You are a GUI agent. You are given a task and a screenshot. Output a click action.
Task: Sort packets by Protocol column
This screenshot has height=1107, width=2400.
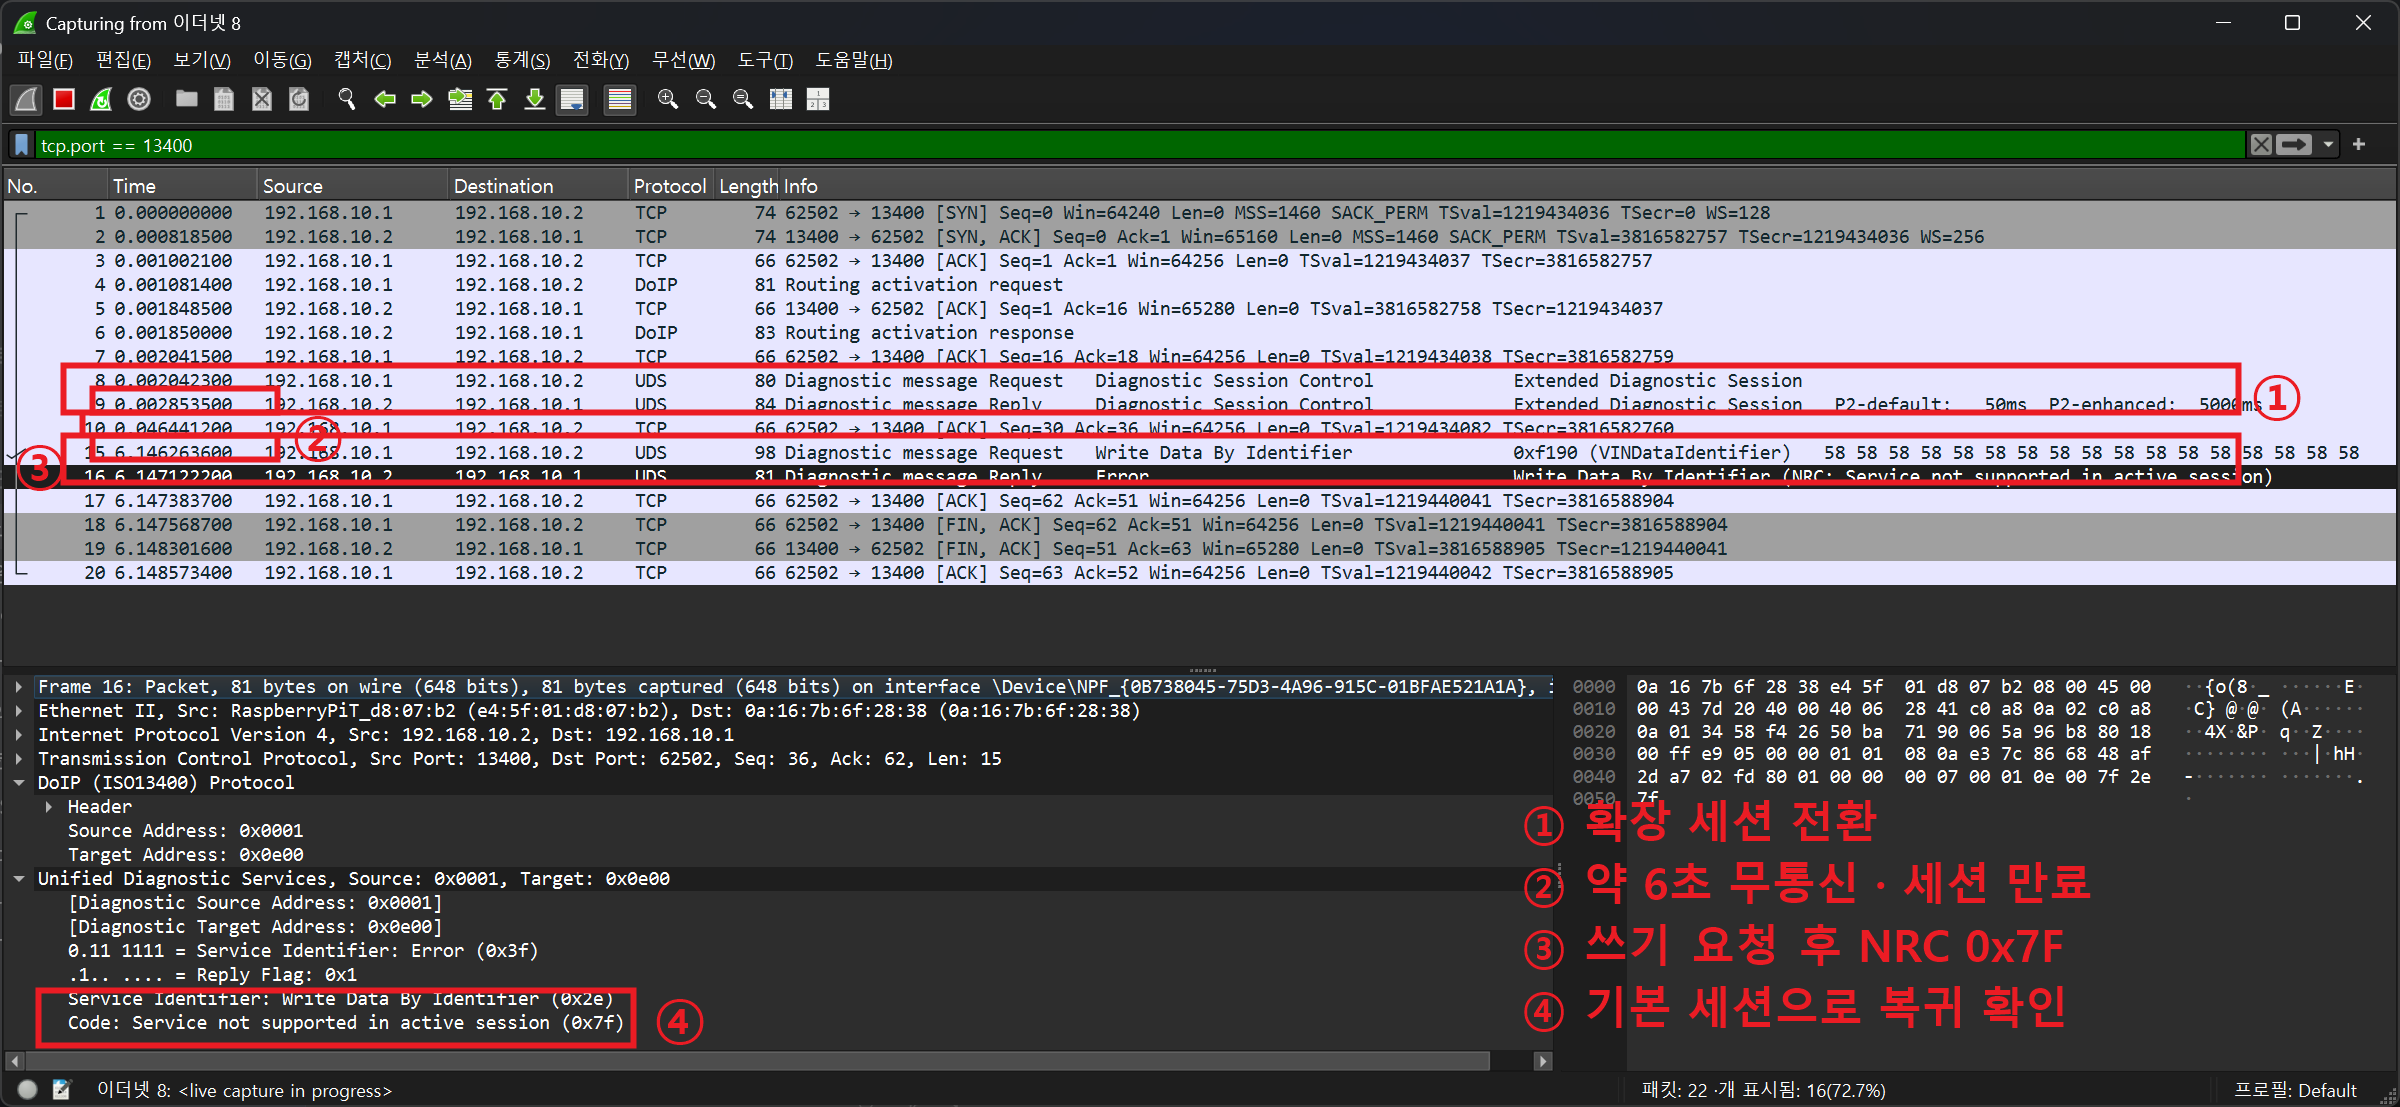tap(670, 186)
